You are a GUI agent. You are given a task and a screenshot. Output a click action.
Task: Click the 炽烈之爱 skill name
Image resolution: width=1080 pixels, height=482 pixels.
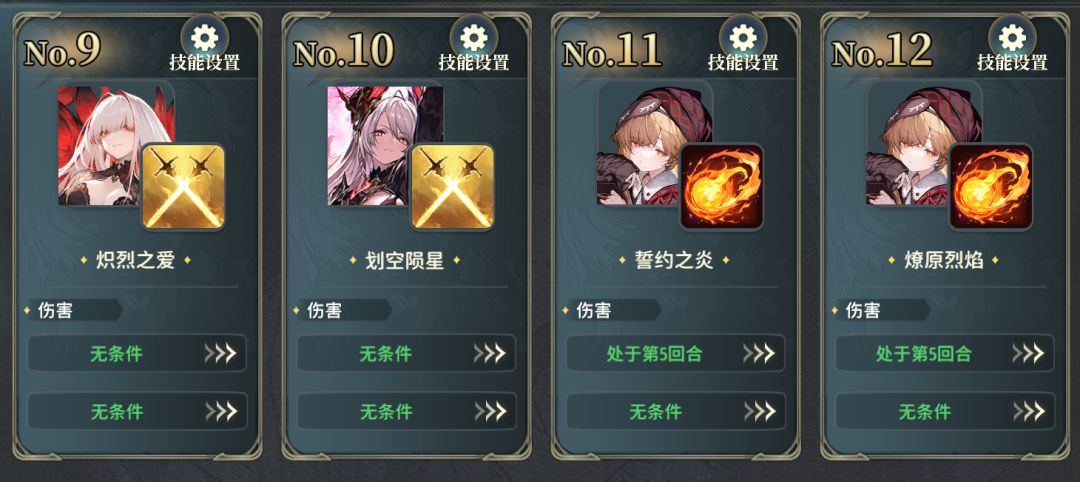tap(136, 261)
